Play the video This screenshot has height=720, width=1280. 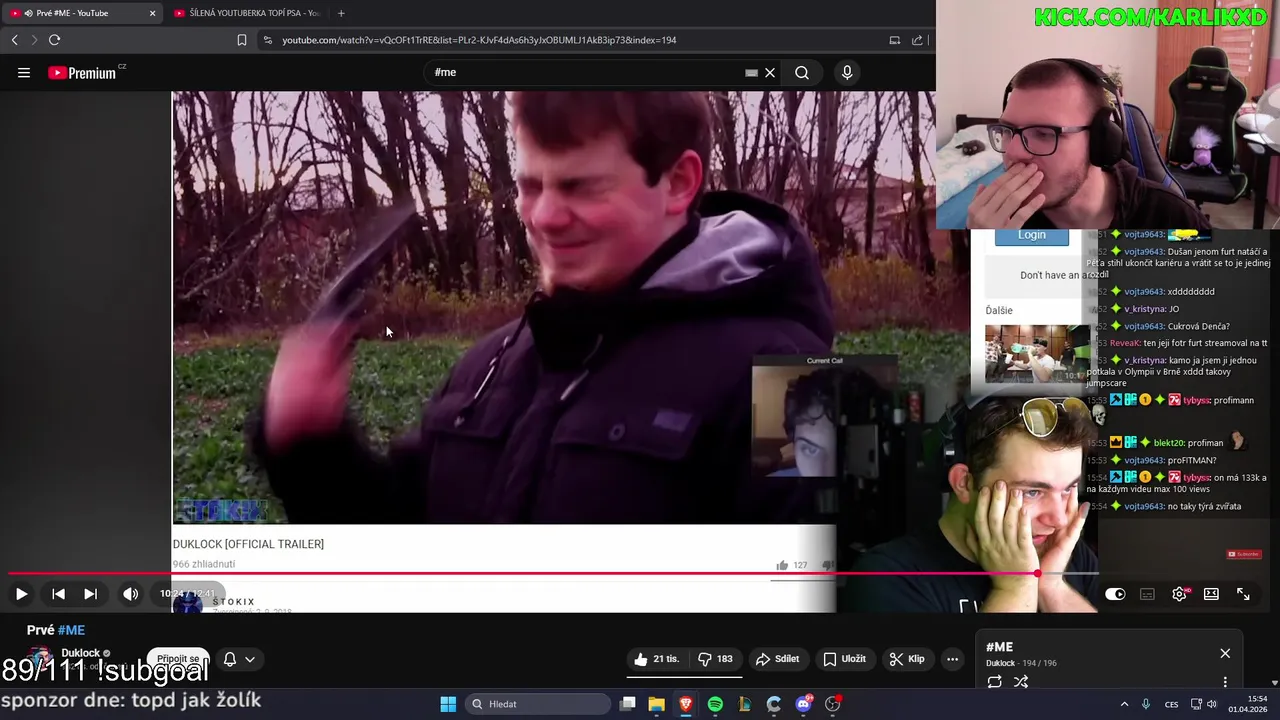[x=21, y=594]
